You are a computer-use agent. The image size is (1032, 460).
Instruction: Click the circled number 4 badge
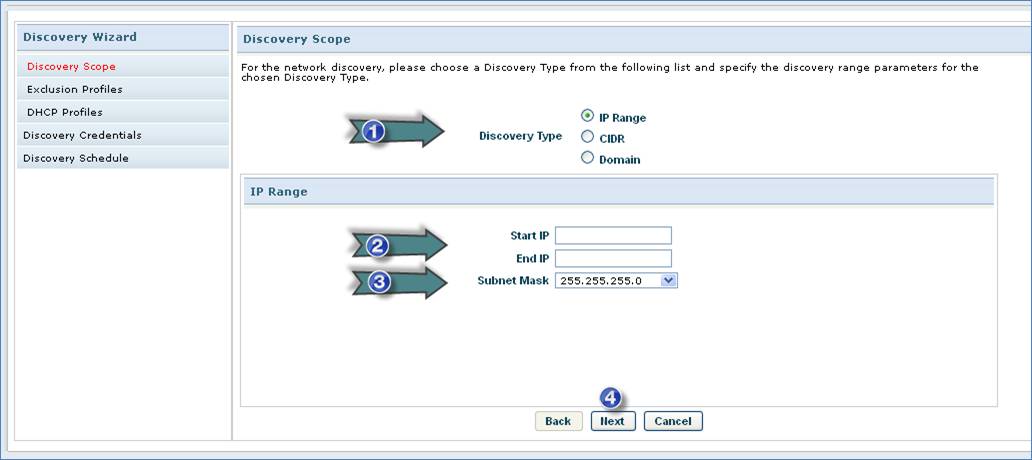(610, 398)
